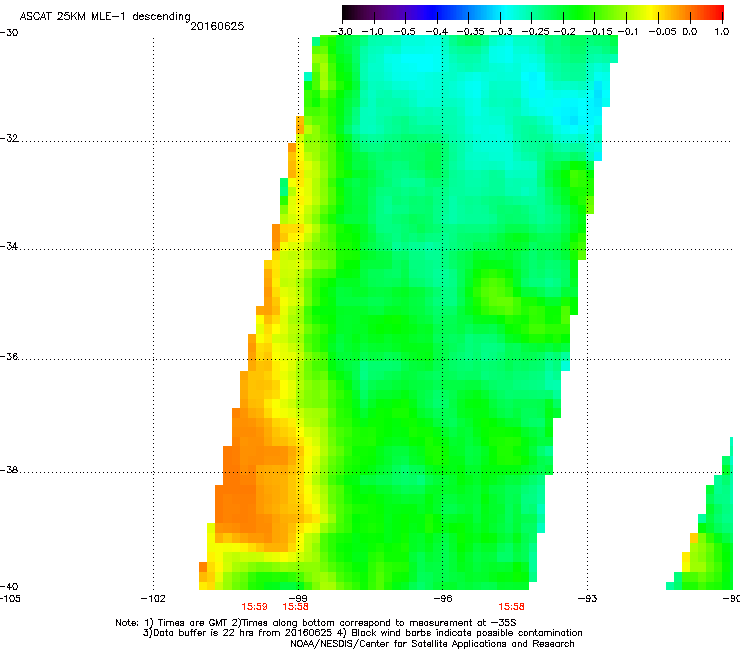This screenshot has height=650, width=740.
Task: Click colorbar tick label '-0.2'
Action: click(564, 32)
